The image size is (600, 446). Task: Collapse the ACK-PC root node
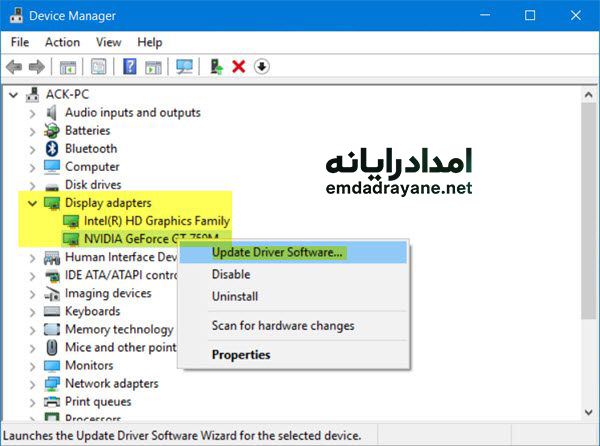pos(13,95)
